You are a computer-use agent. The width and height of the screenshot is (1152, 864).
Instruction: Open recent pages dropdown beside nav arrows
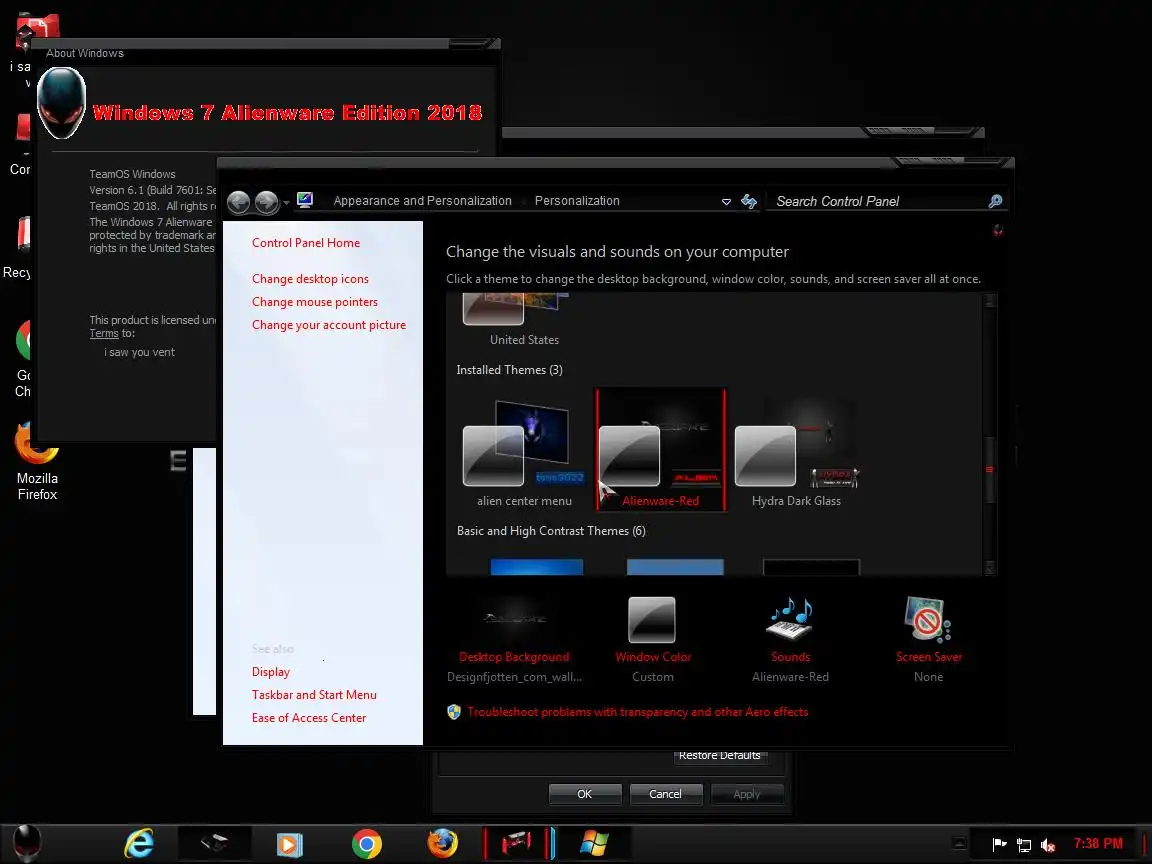tap(286, 203)
